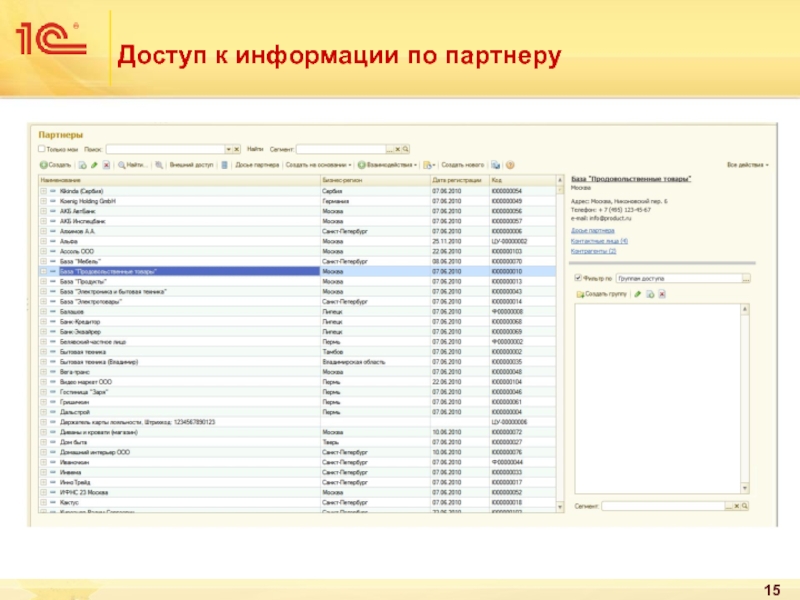The width and height of the screenshot is (800, 600).
Task: Expand the Kikinda (Сербия) tree row
Action: (43, 190)
